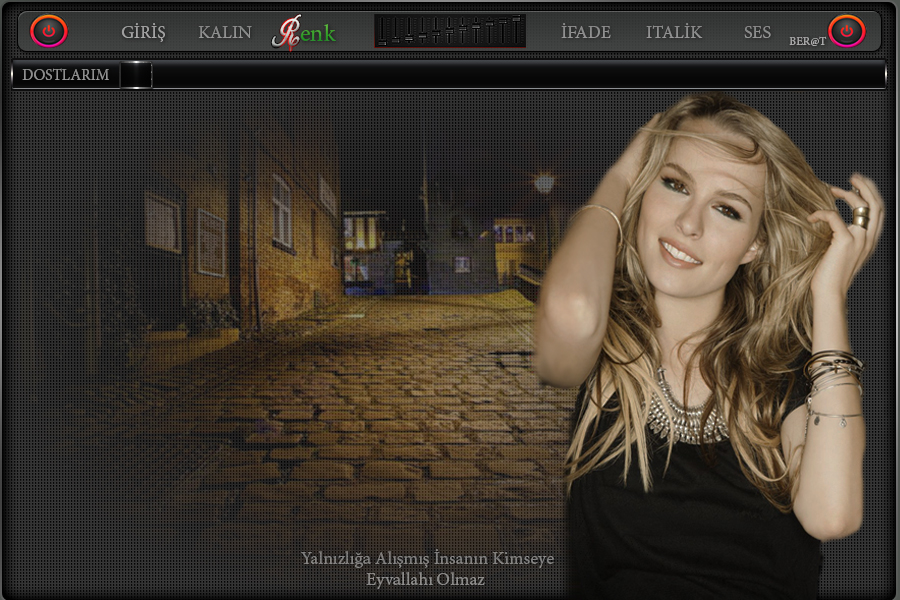This screenshot has width=900, height=600.
Task: Toggle SES sound option
Action: click(x=757, y=32)
